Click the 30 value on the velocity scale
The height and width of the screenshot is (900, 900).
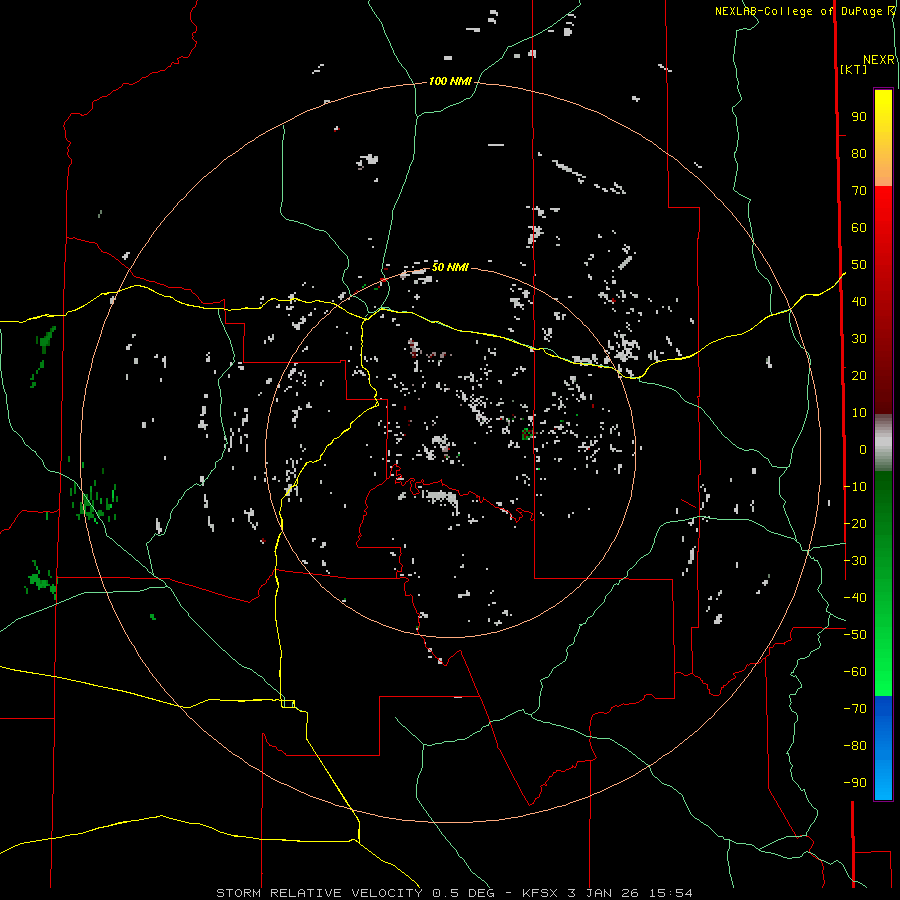pos(859,339)
